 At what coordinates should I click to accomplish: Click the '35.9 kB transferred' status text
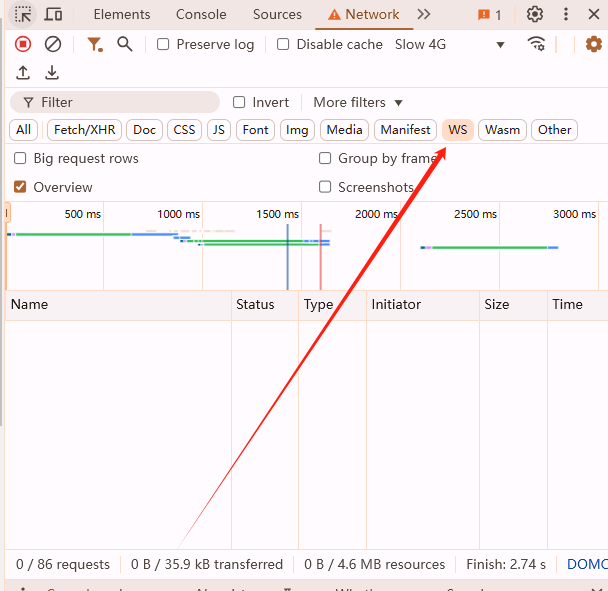pyautogui.click(x=207, y=565)
